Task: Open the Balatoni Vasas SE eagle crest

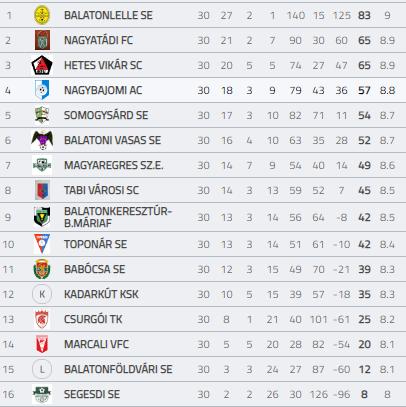Action: pos(42,140)
